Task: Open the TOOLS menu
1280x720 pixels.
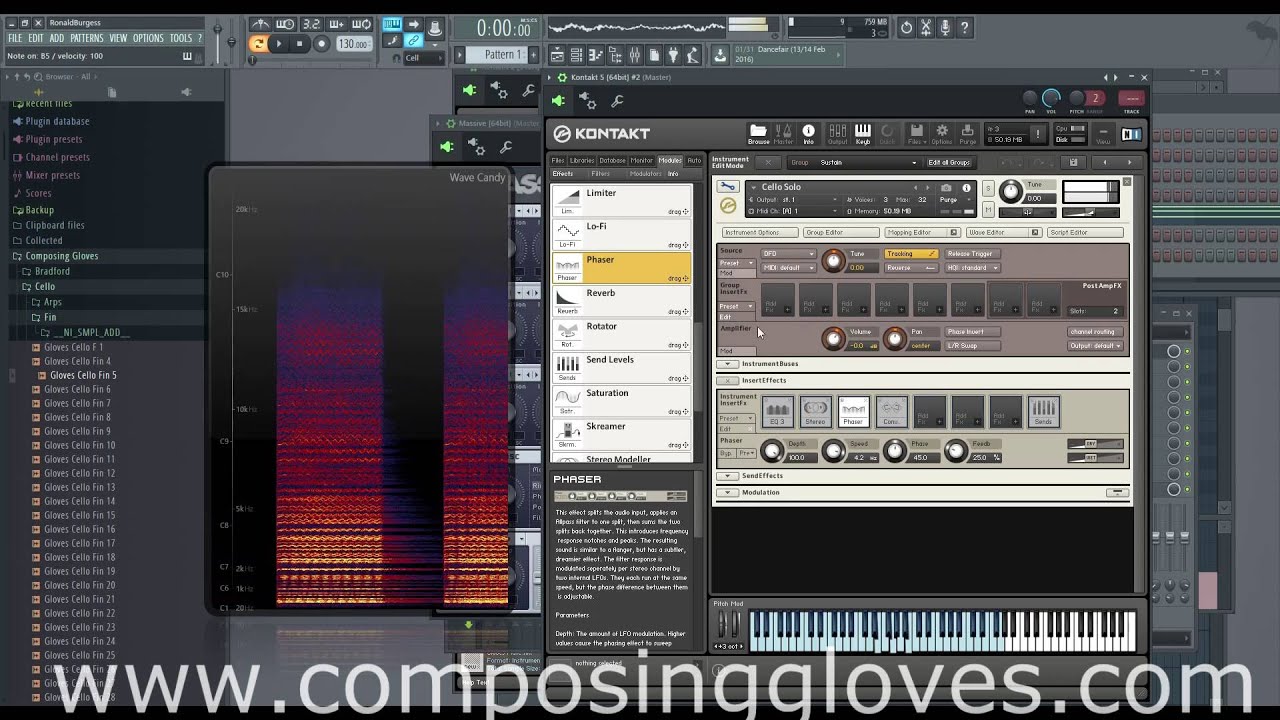Action: tap(181, 38)
